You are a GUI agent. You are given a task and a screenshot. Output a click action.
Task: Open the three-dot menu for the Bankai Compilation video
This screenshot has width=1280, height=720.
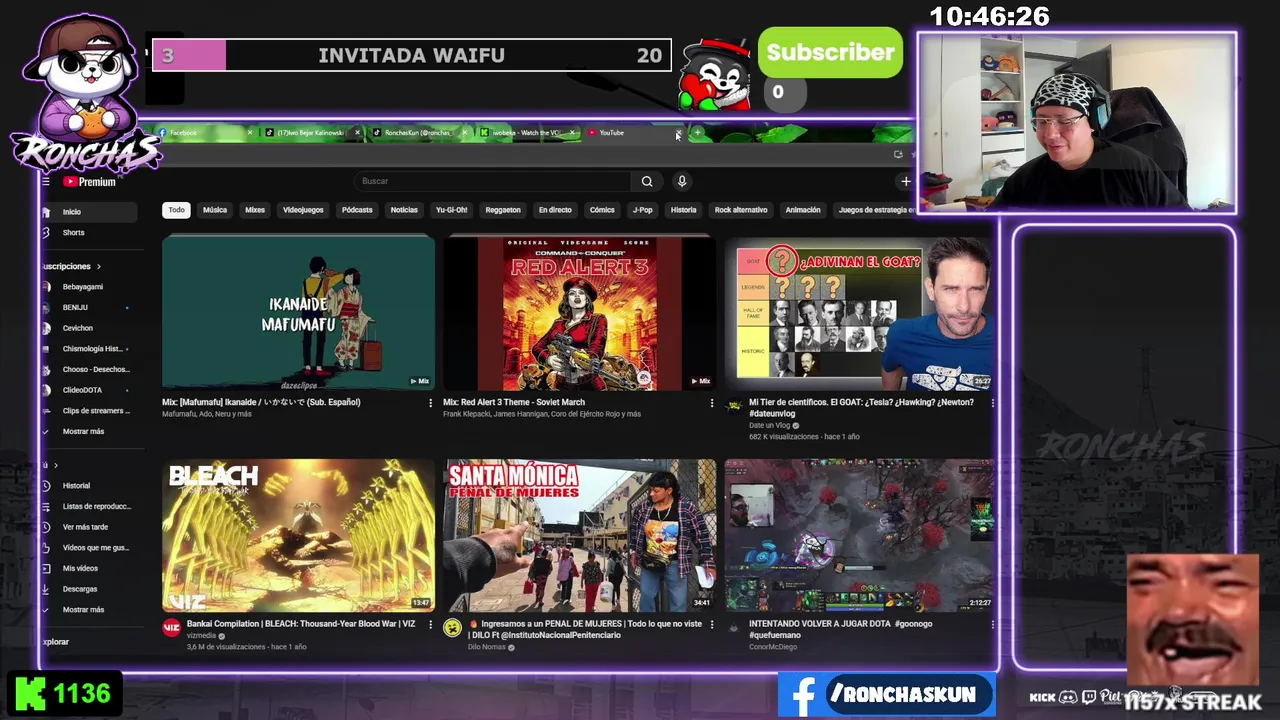click(431, 624)
